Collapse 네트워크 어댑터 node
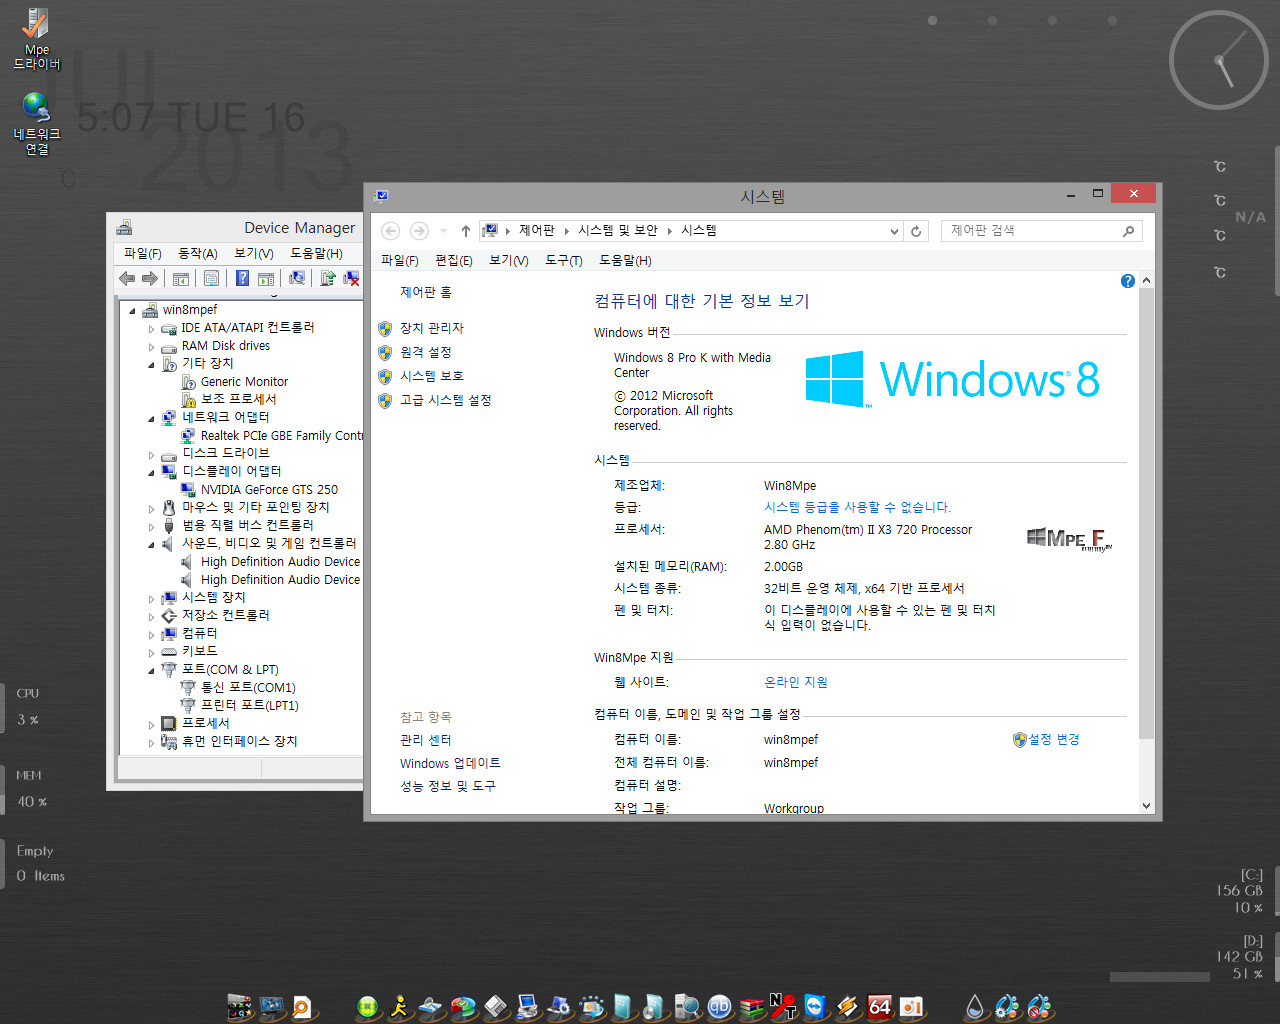Image resolution: width=1280 pixels, height=1024 pixels. click(151, 418)
